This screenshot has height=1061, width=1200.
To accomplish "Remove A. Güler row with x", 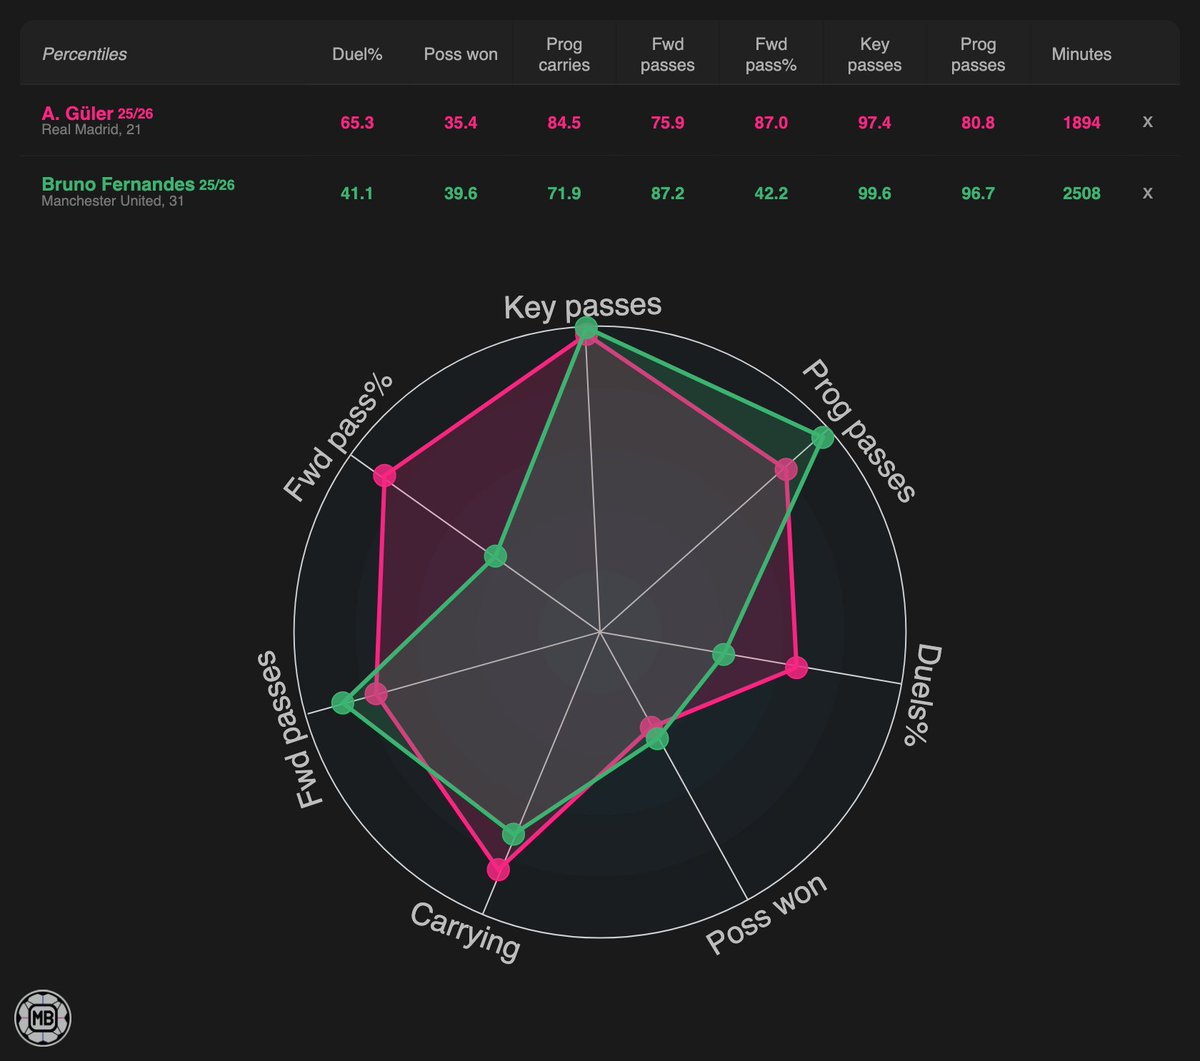I will 1147,121.
